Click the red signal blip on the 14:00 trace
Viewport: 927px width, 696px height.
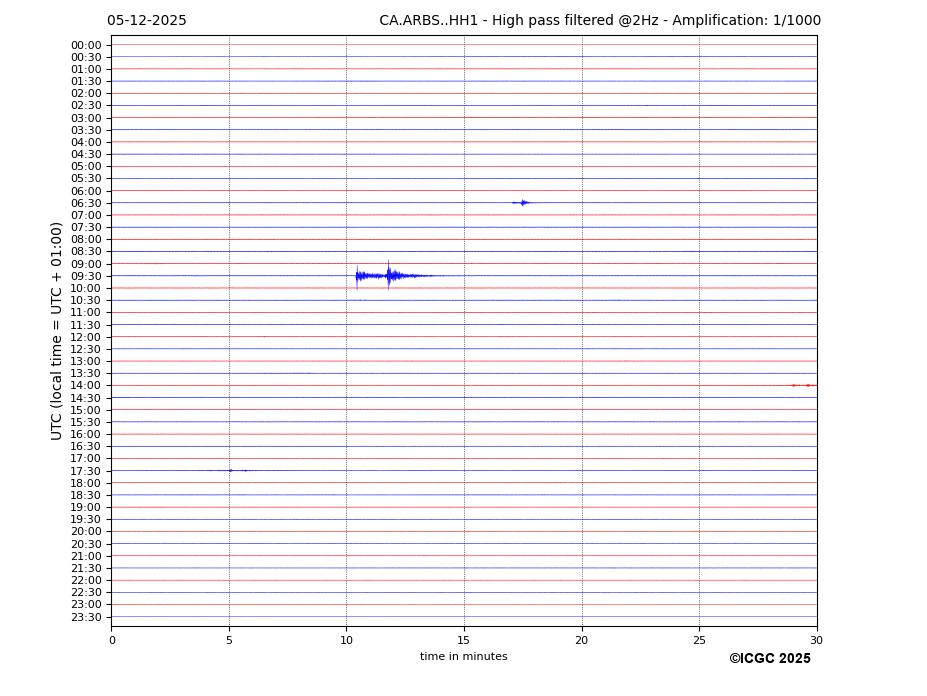[802, 385]
